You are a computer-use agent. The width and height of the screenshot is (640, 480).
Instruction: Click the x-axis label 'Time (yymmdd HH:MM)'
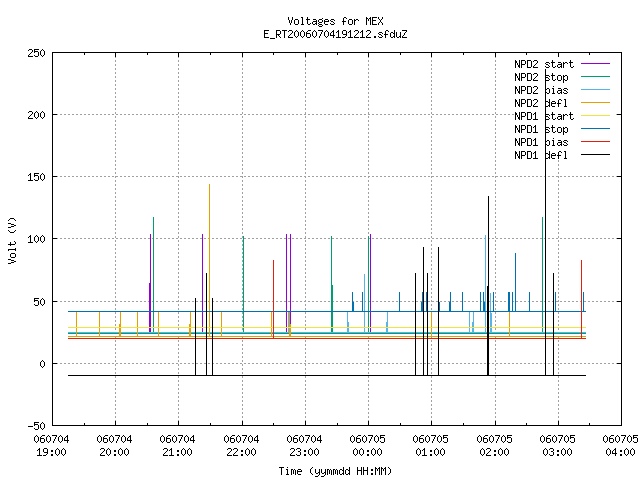pos(335,471)
